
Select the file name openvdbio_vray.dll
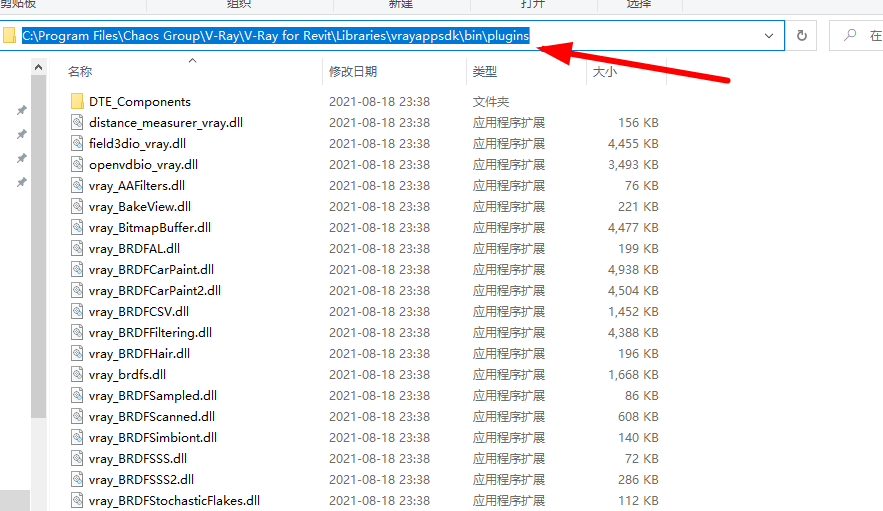(x=143, y=165)
